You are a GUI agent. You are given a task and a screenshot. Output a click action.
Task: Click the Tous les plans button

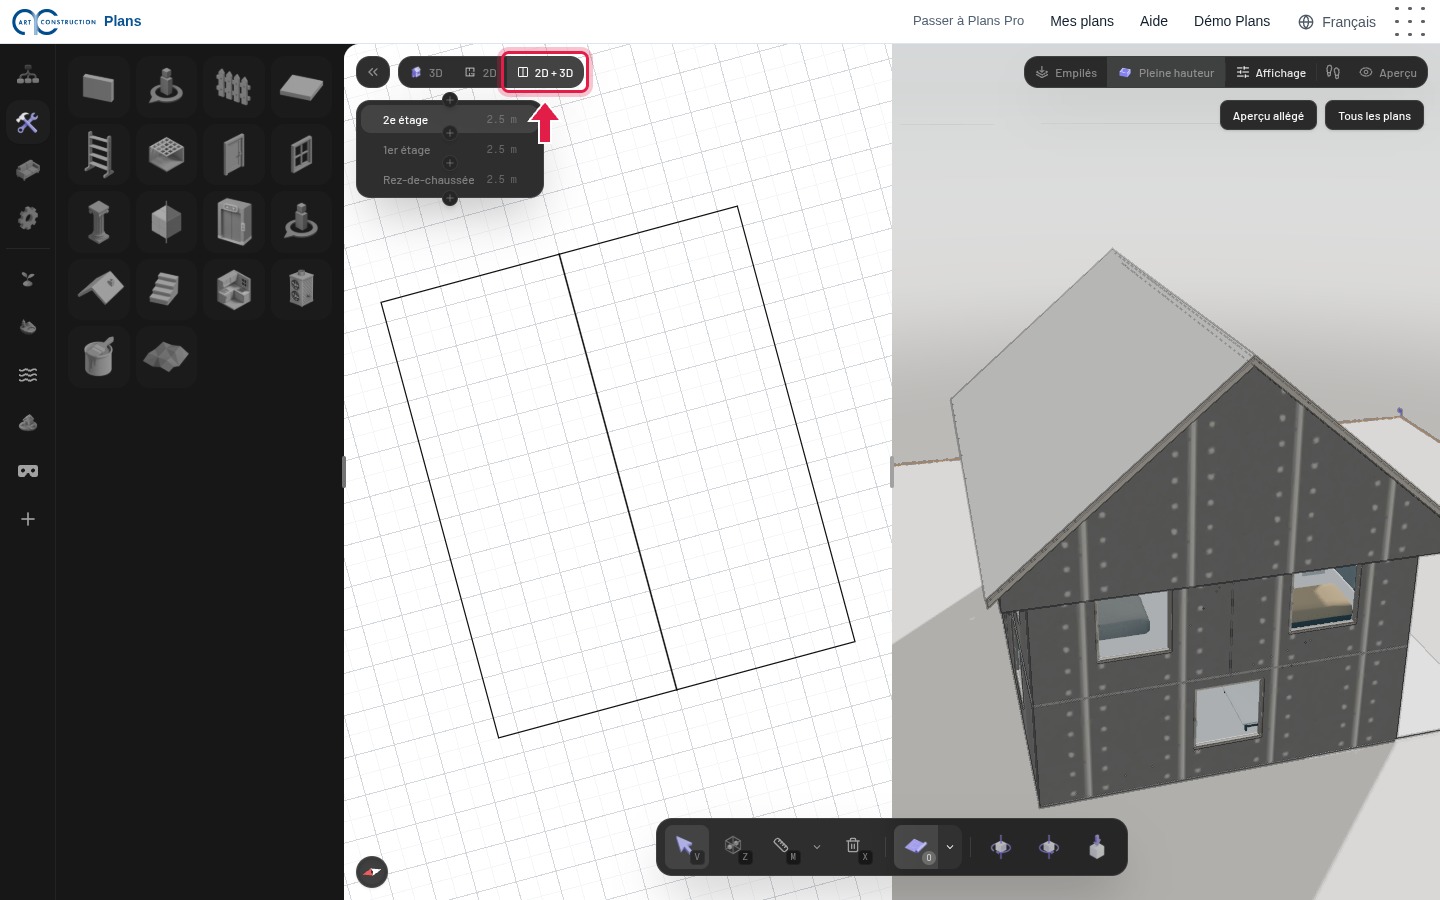[x=1374, y=116]
